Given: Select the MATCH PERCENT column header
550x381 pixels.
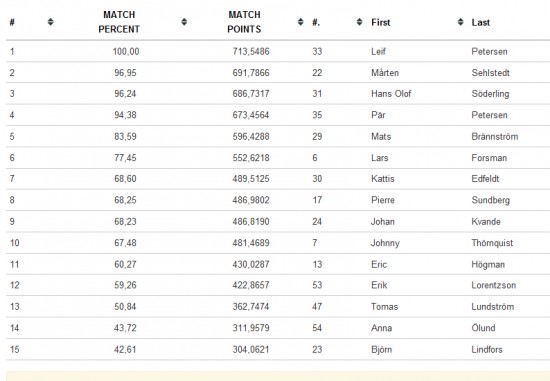Looking at the screenshot, I should point(119,22).
